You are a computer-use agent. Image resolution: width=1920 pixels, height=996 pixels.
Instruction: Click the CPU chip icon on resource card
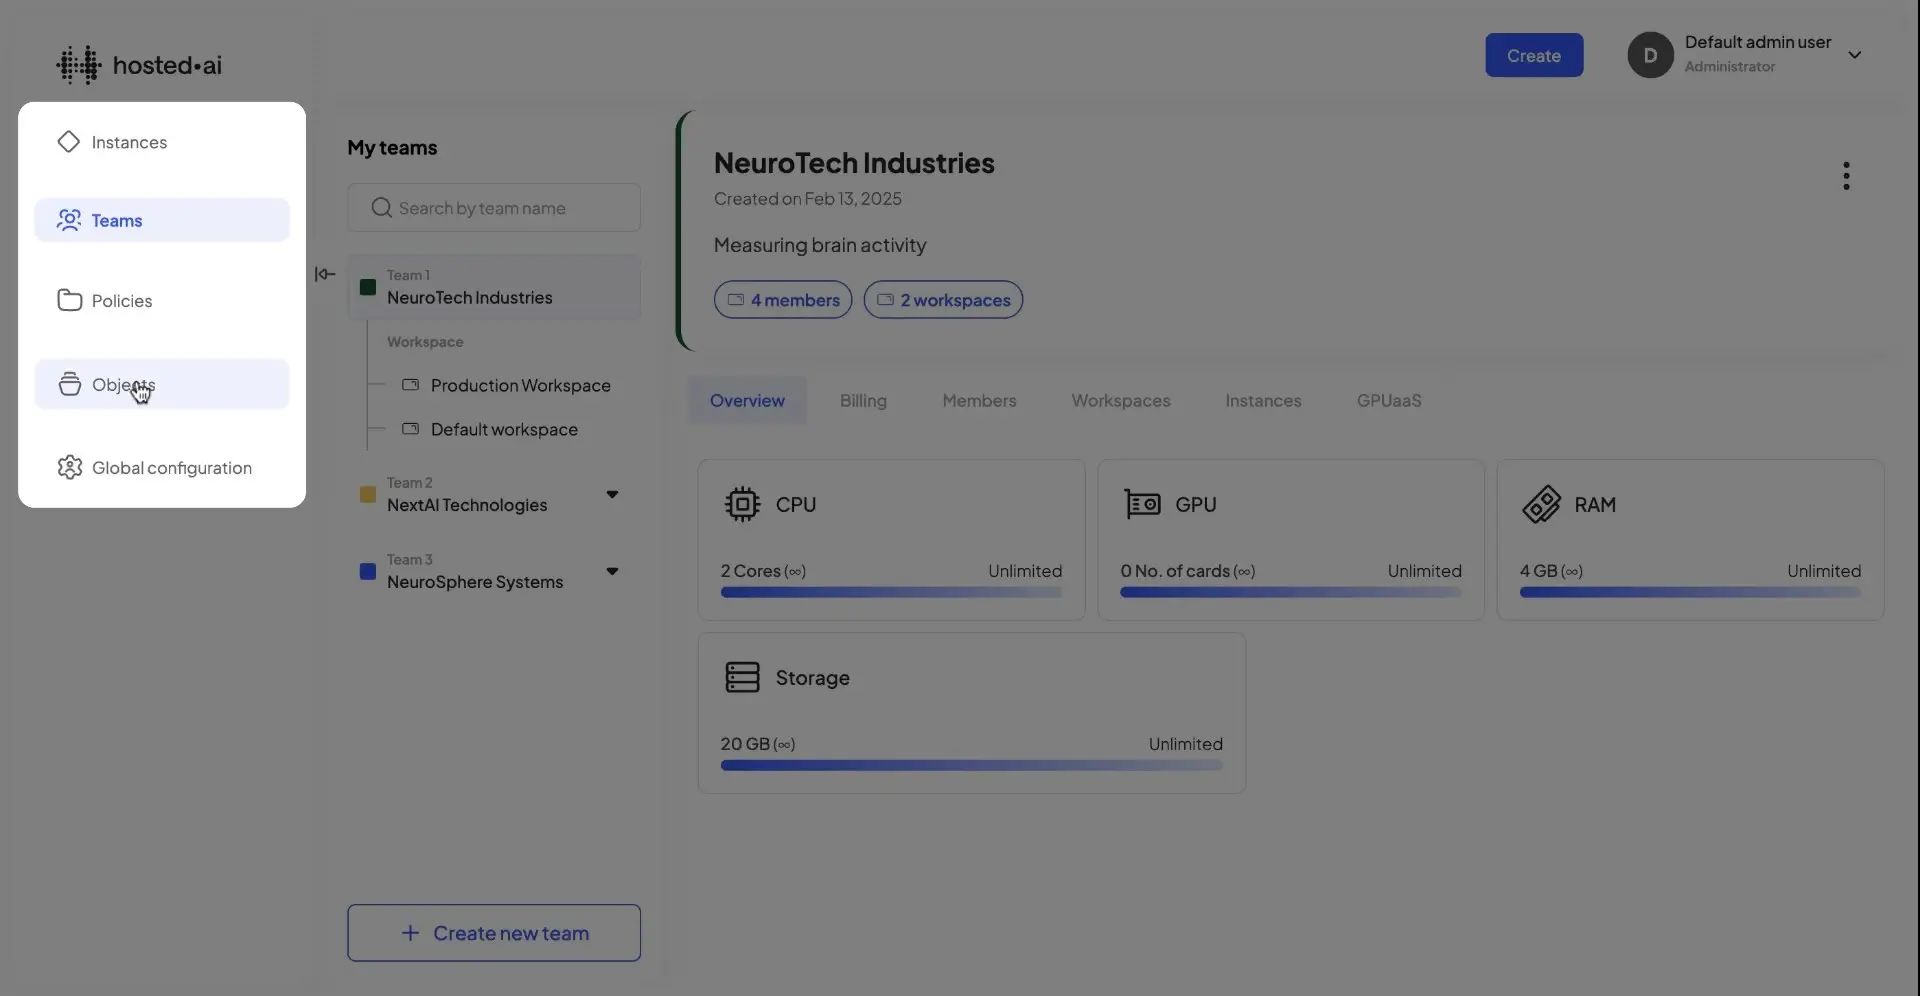(743, 503)
